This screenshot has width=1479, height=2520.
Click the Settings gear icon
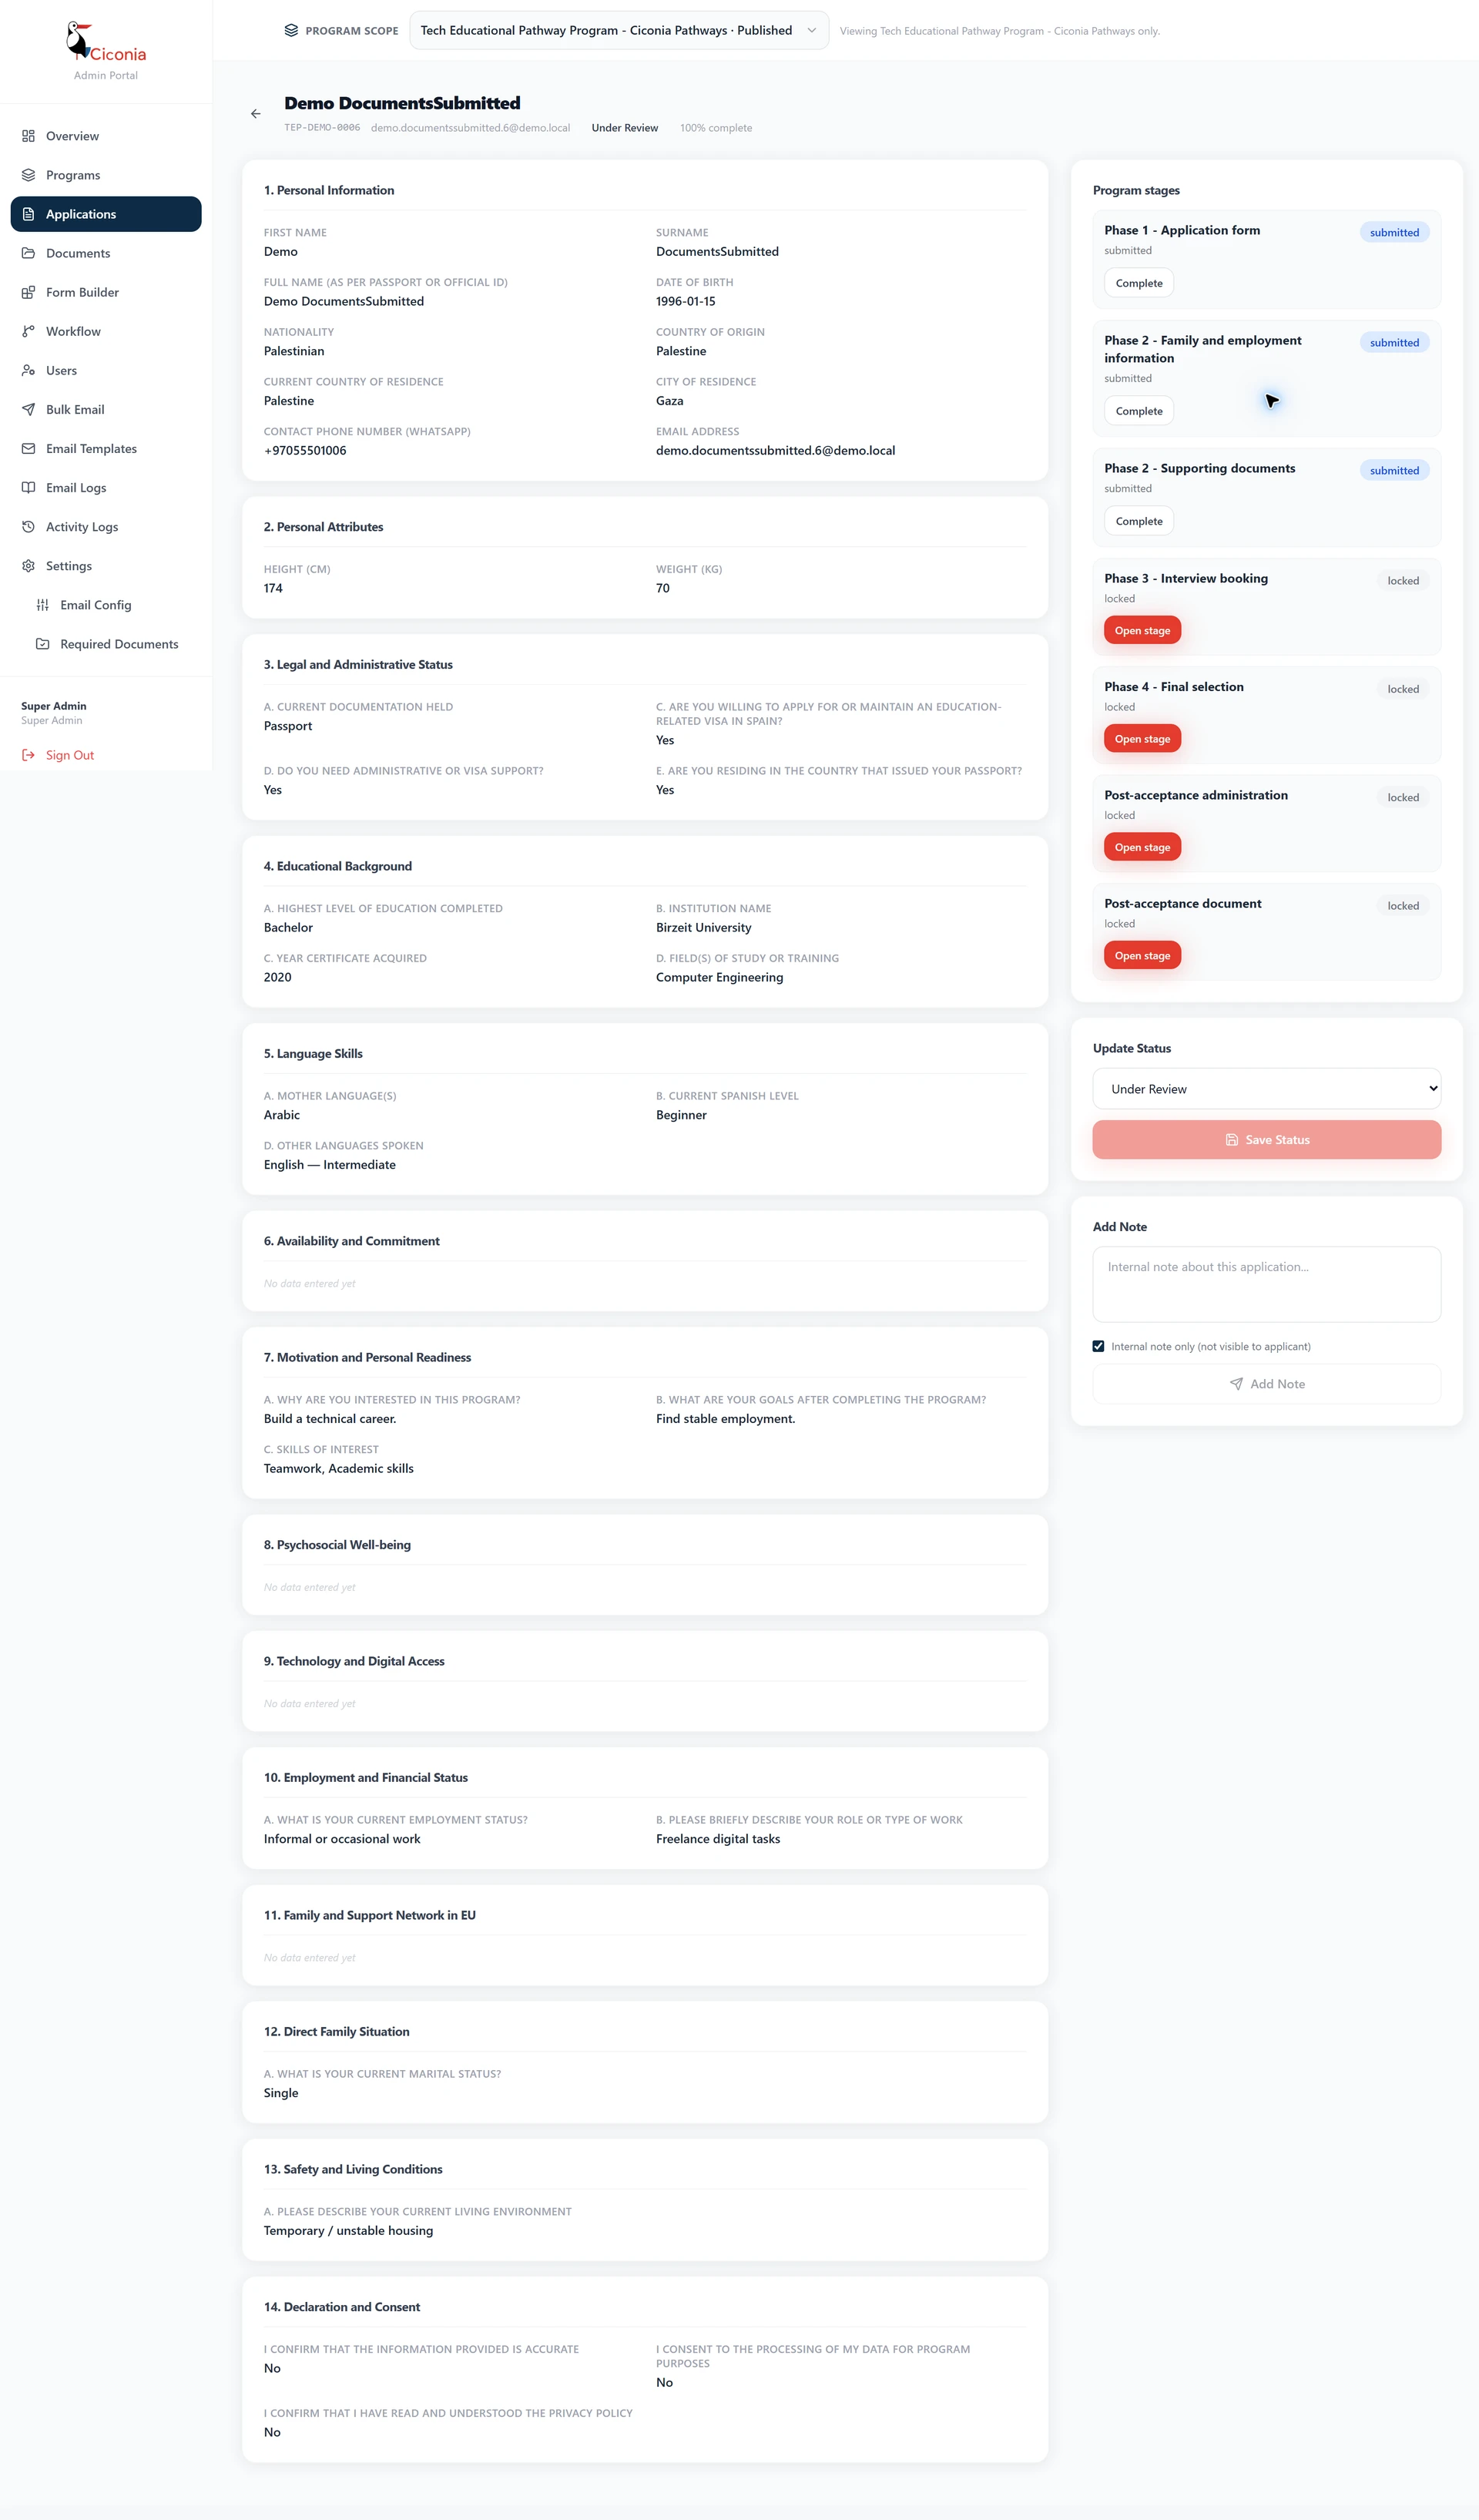coord(28,566)
